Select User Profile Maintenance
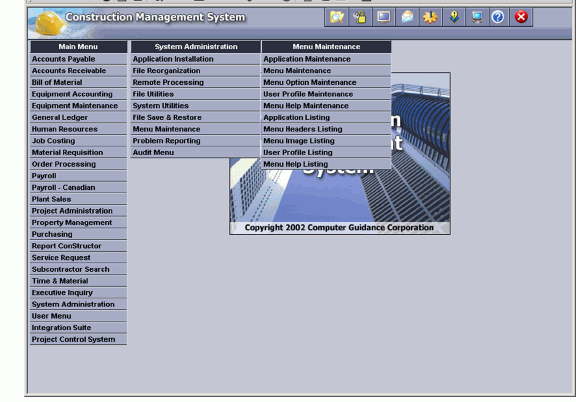This screenshot has height=402, width=576. (326, 94)
